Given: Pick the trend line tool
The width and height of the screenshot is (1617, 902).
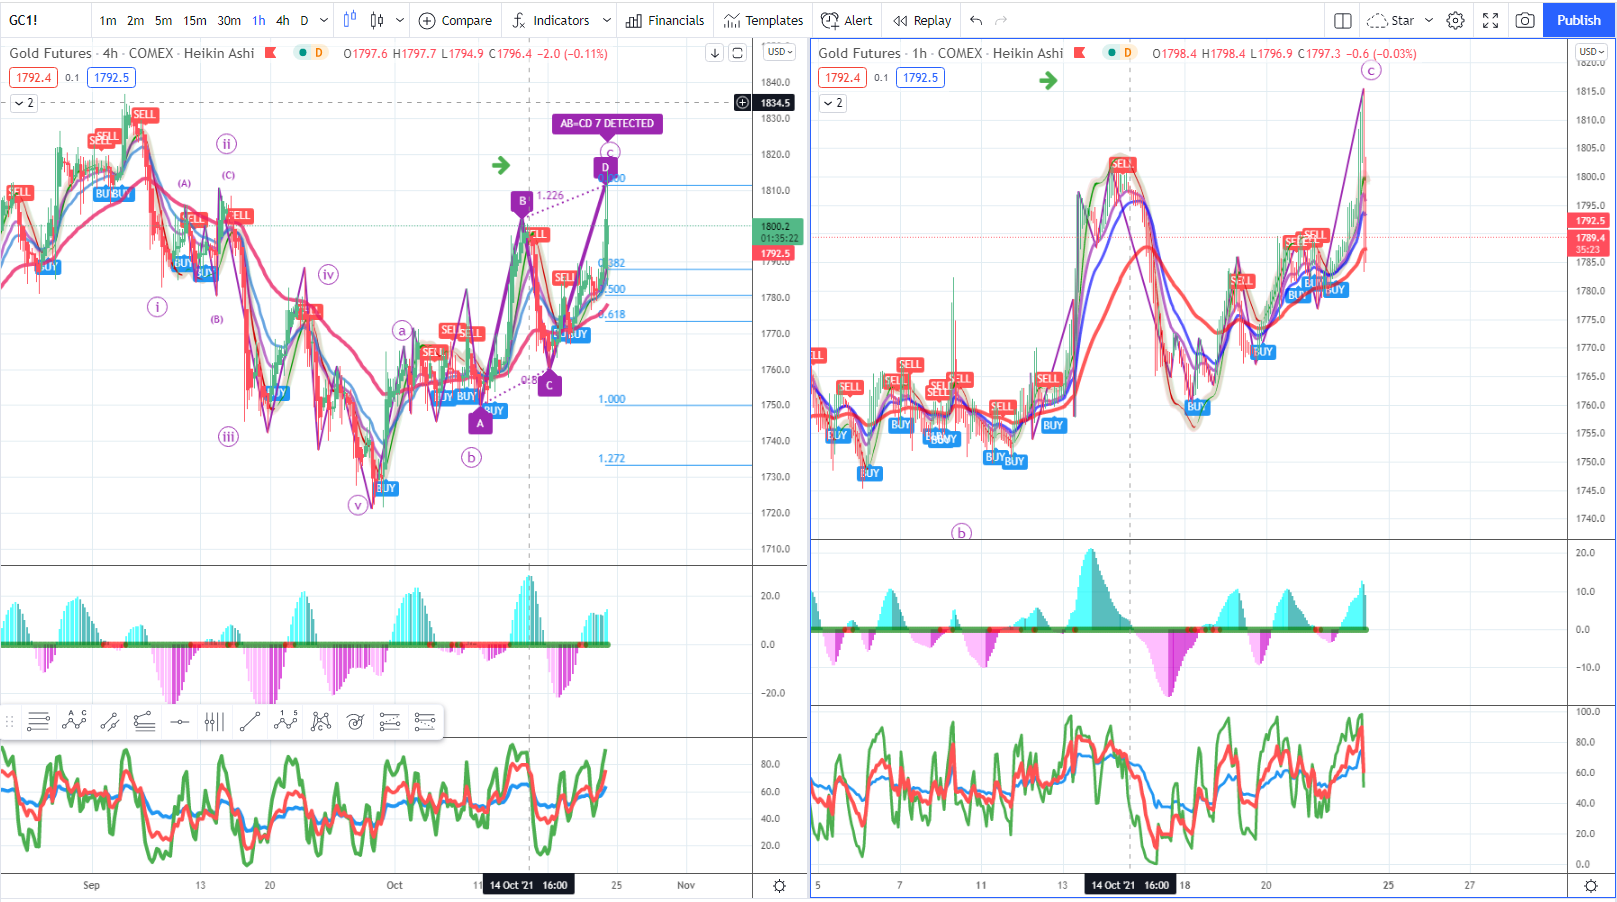Looking at the screenshot, I should click(250, 721).
